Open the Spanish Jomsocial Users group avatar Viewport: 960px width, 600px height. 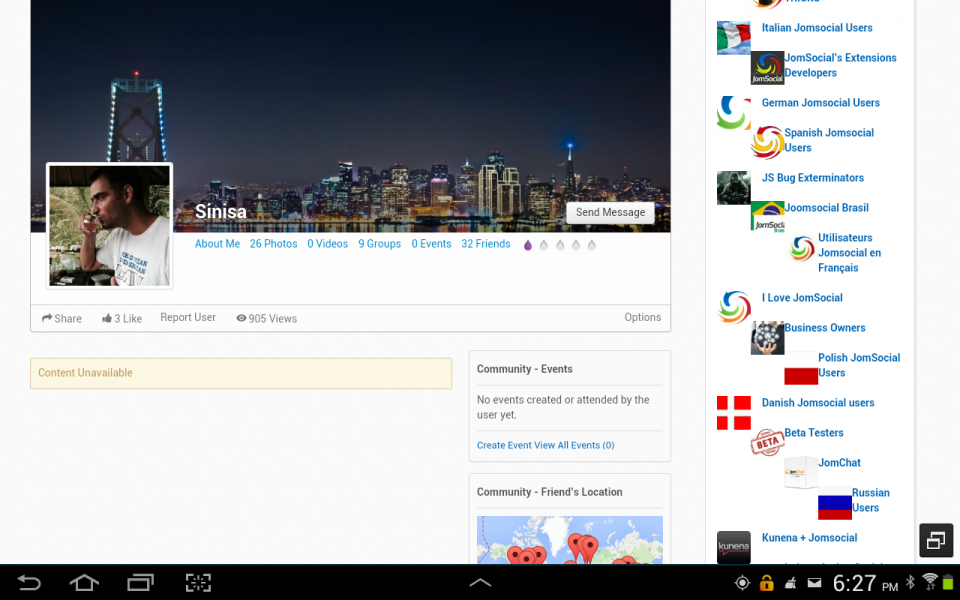(x=767, y=143)
